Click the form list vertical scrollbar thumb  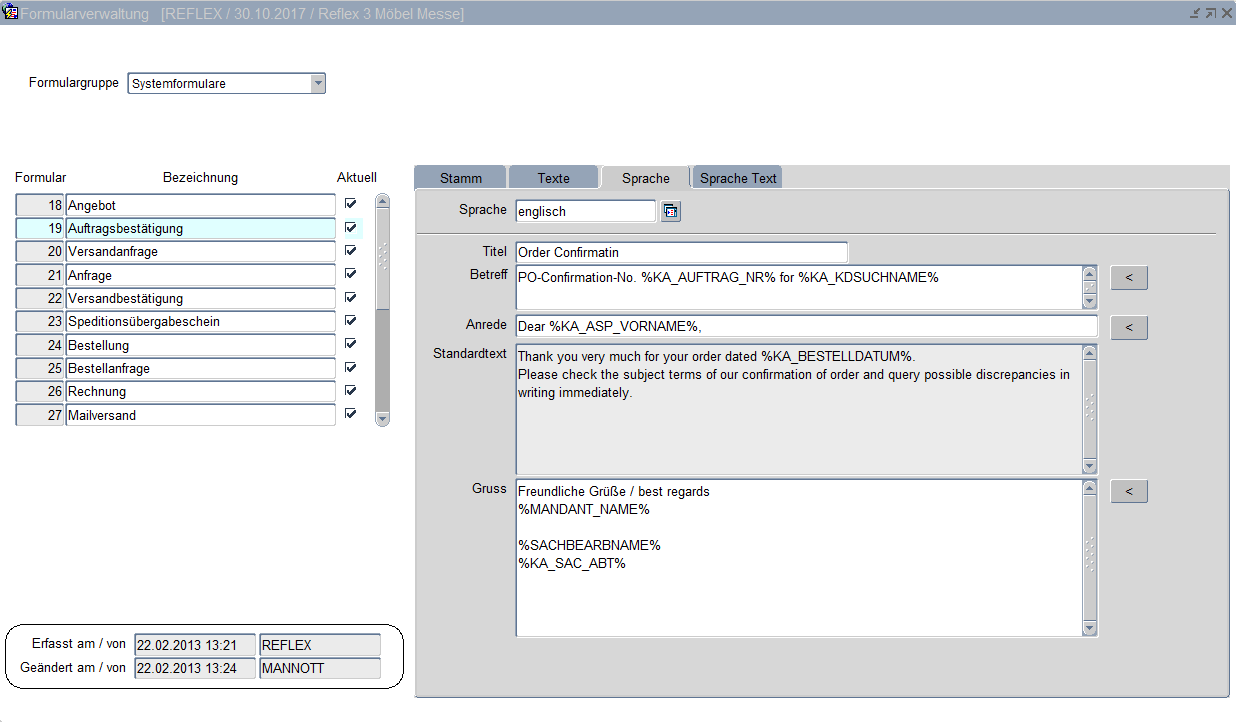tap(382, 256)
